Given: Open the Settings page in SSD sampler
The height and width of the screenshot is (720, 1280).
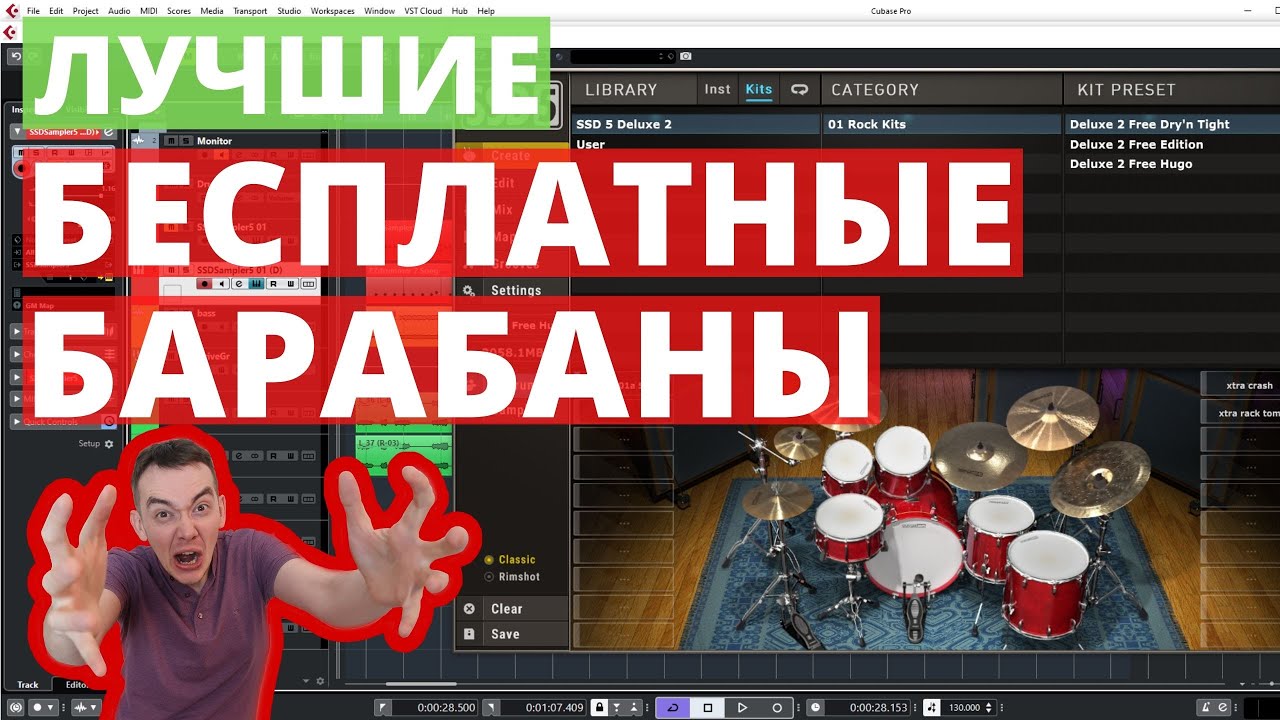Looking at the screenshot, I should [515, 290].
